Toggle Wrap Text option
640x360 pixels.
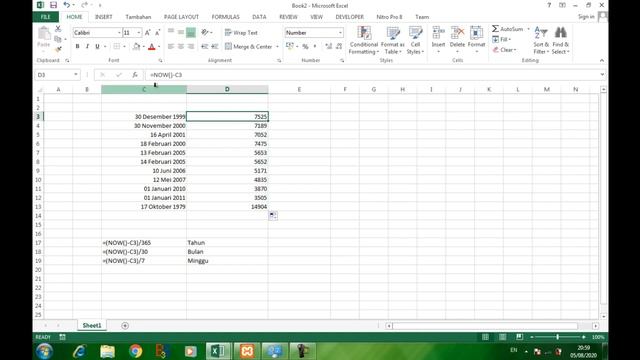click(x=241, y=33)
